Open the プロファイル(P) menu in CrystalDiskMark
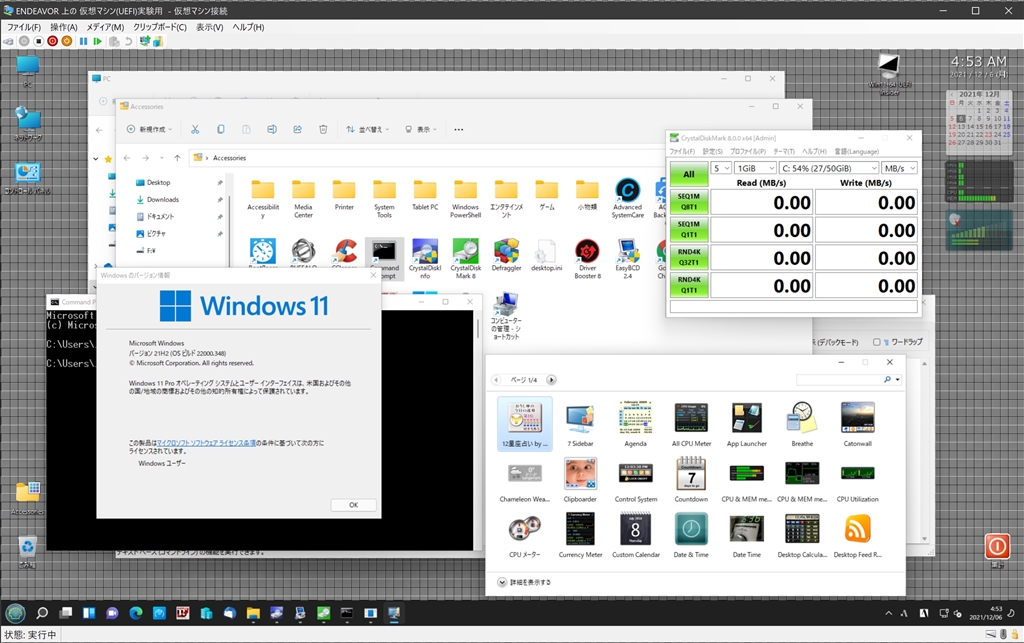The width and height of the screenshot is (1024, 643). pyautogui.click(x=747, y=151)
